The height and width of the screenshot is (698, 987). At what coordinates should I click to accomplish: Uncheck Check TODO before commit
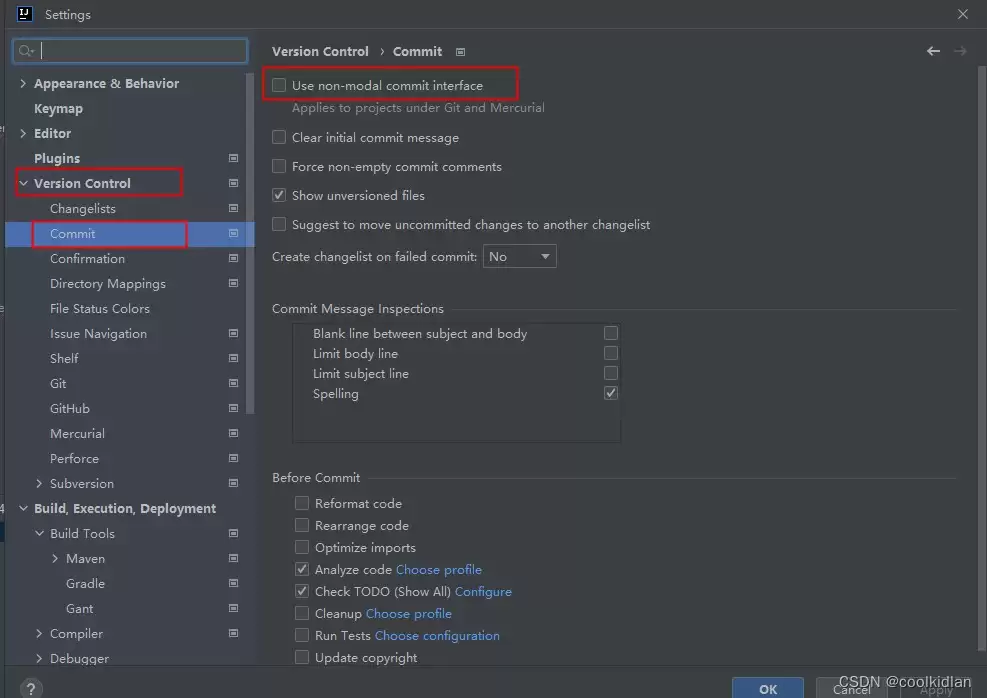click(x=302, y=591)
